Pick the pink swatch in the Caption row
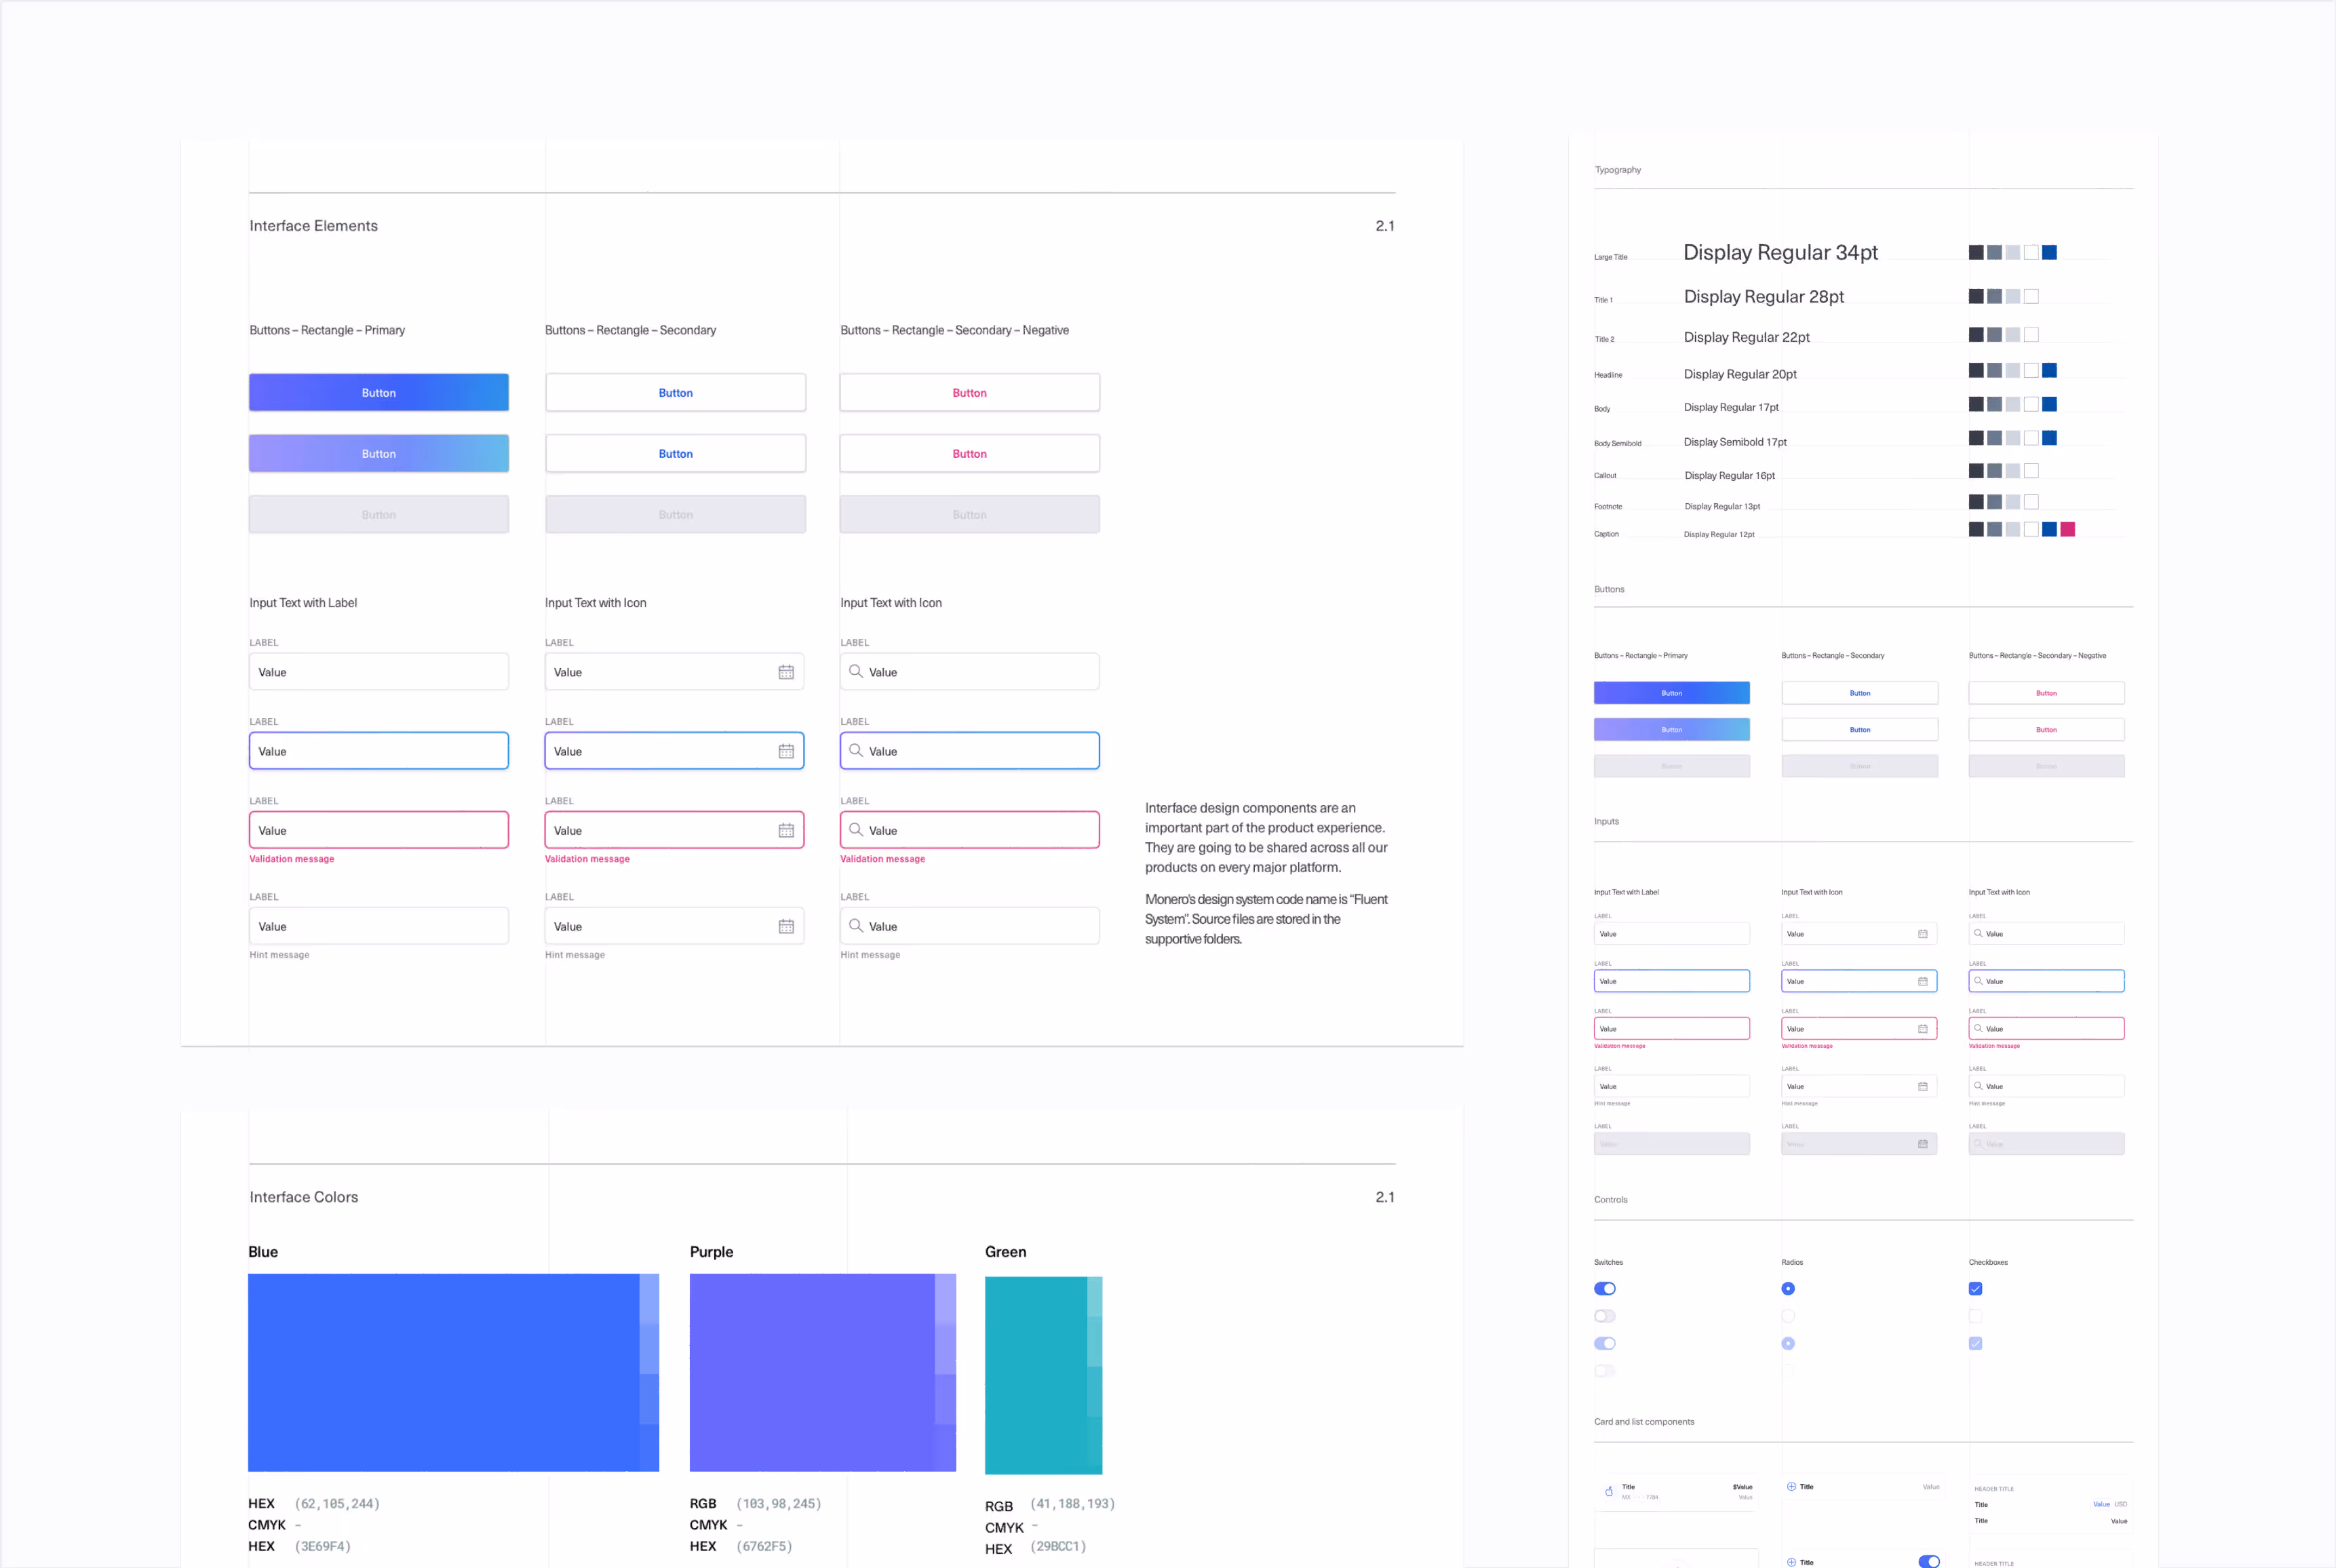 2067,529
